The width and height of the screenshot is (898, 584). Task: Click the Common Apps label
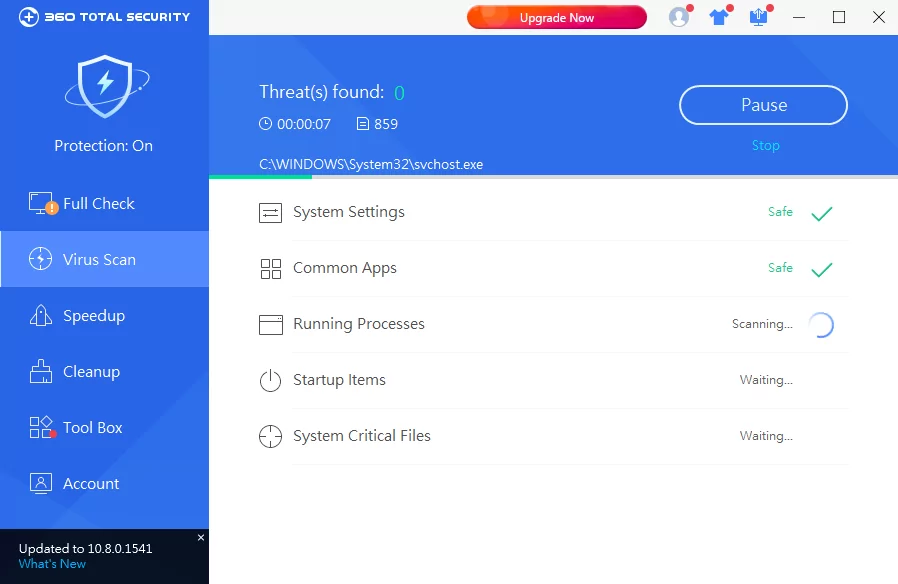coord(345,268)
